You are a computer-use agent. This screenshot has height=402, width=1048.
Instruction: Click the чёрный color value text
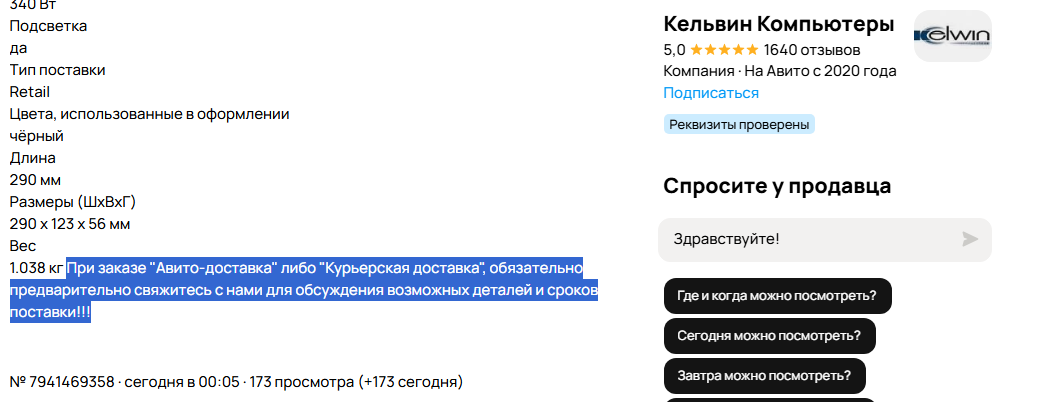[x=37, y=136]
